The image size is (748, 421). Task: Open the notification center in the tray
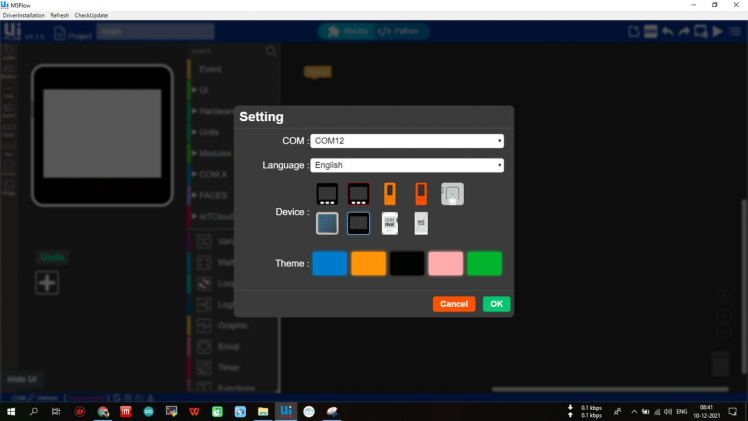[733, 411]
